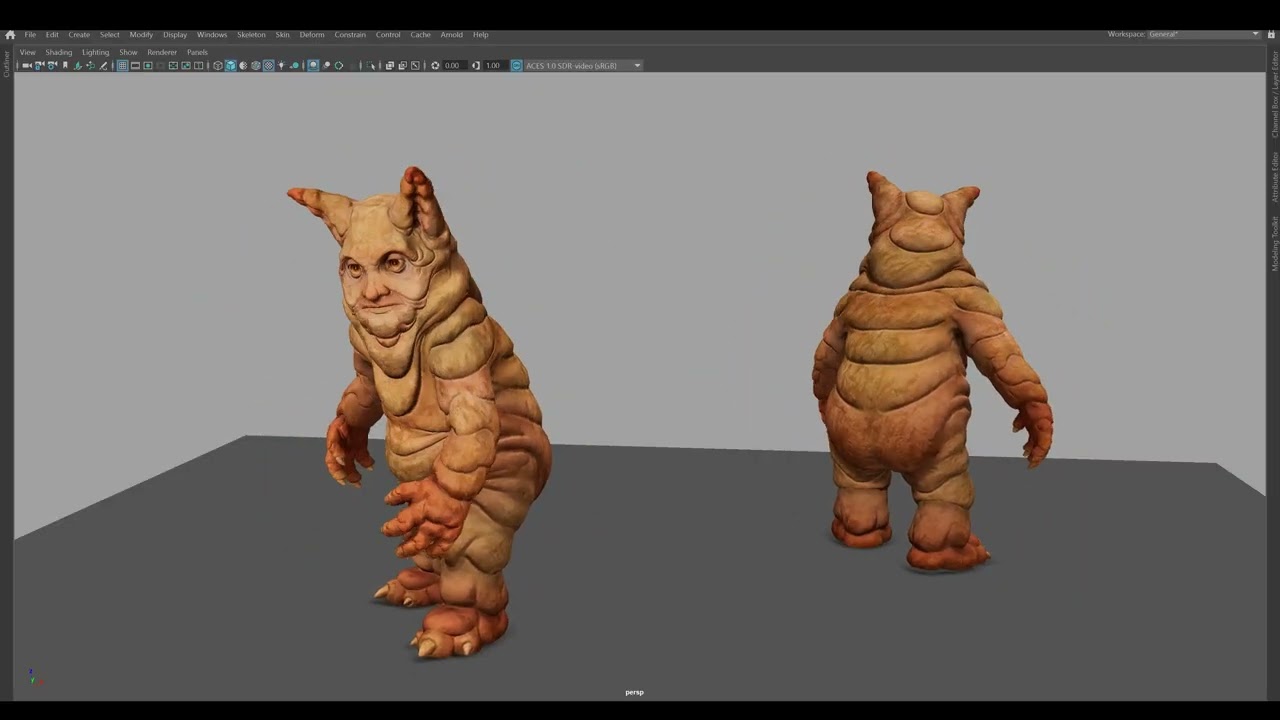
Task: Toggle Wireframe on Shaded
Action: pos(255,66)
